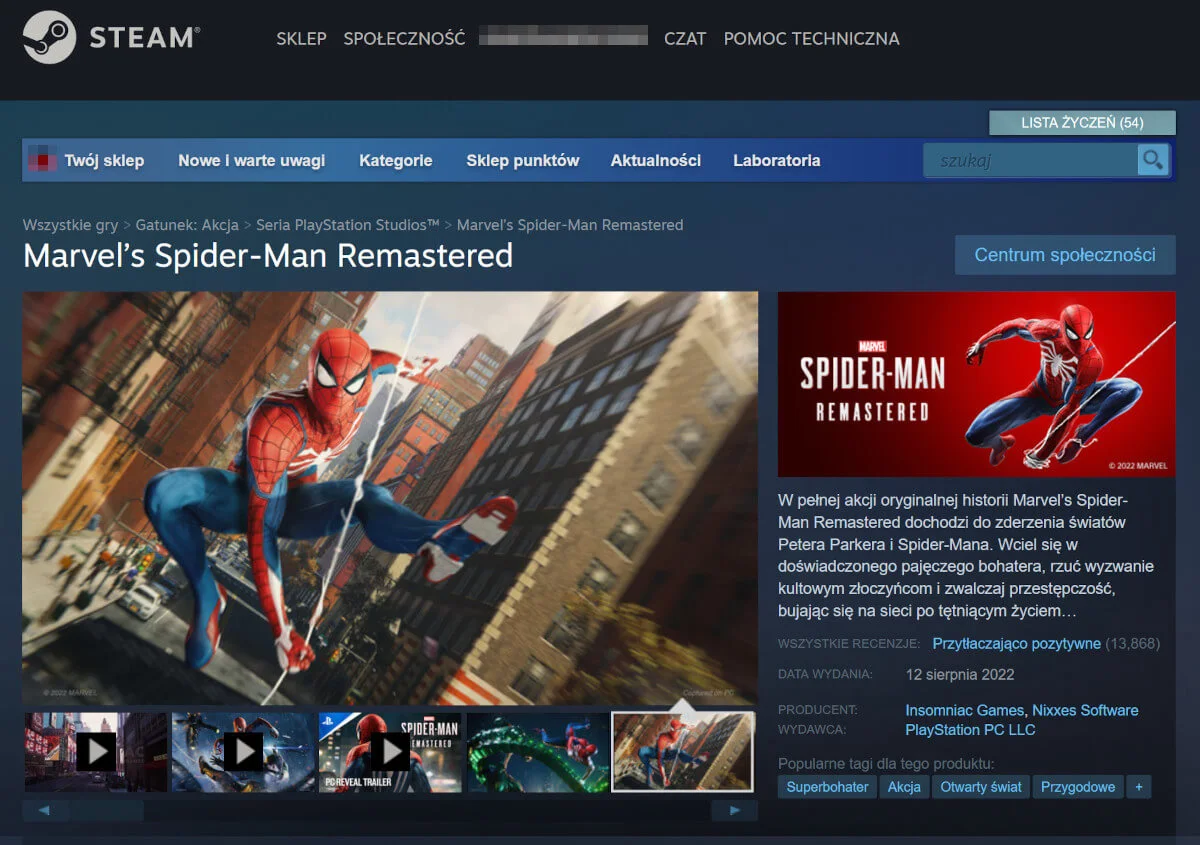Click the left carousel arrow
1200x845 pixels.
(42, 810)
